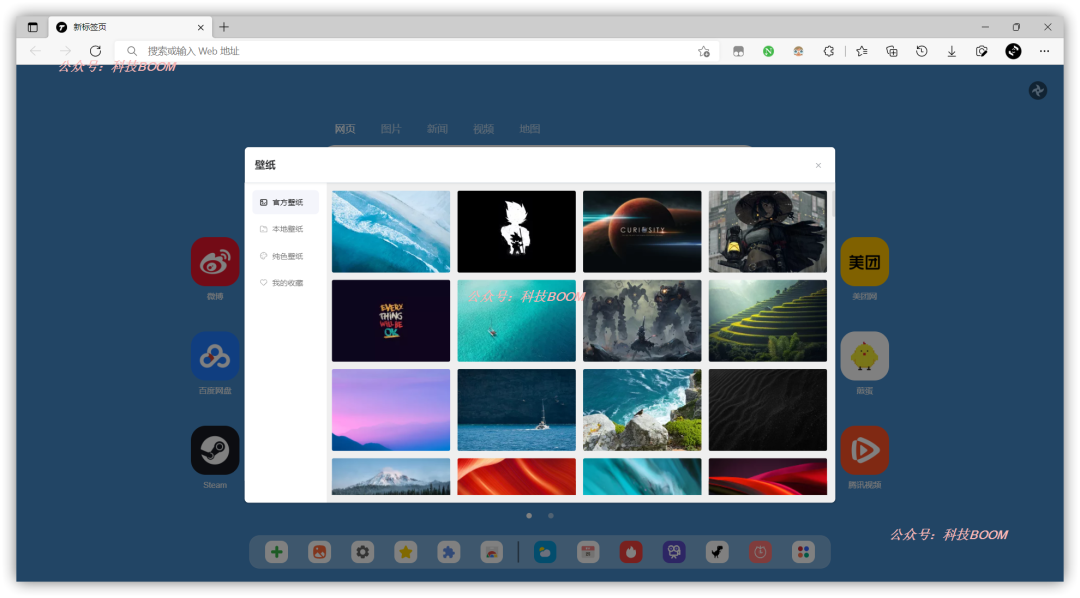
Task: Open the calendar icon in dock
Action: coord(588,552)
